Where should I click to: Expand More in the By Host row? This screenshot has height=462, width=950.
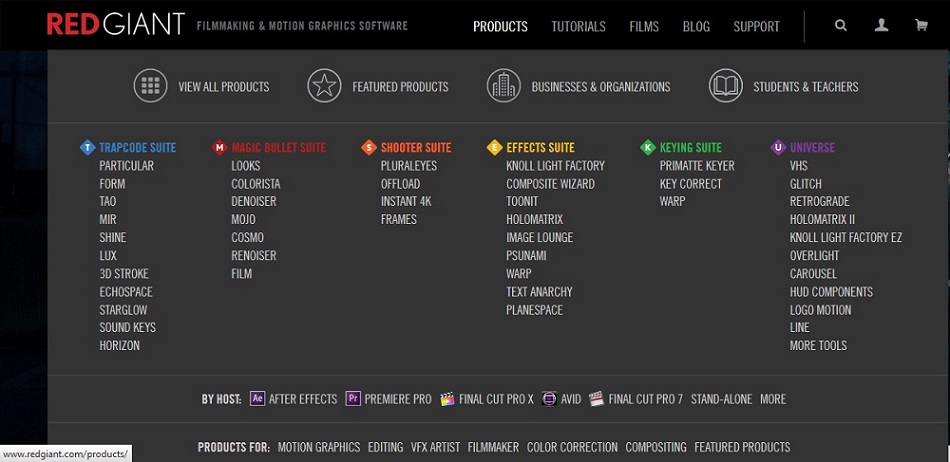pos(773,399)
